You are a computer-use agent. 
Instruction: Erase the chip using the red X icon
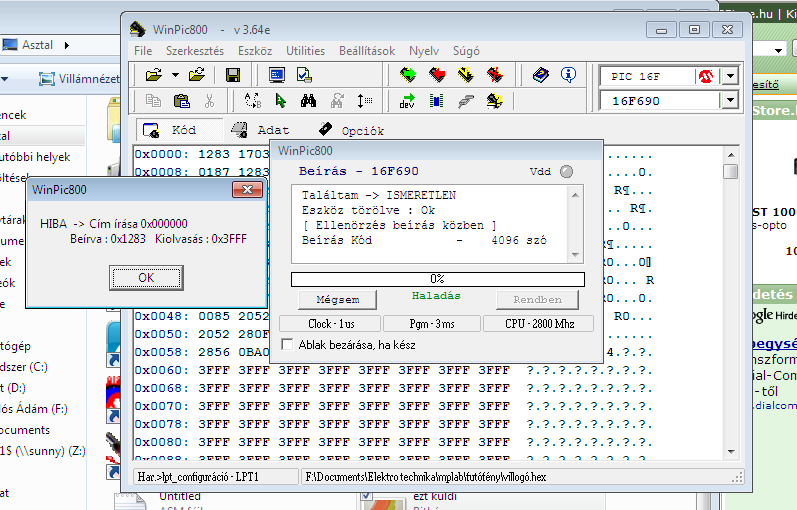pyautogui.click(x=495, y=75)
